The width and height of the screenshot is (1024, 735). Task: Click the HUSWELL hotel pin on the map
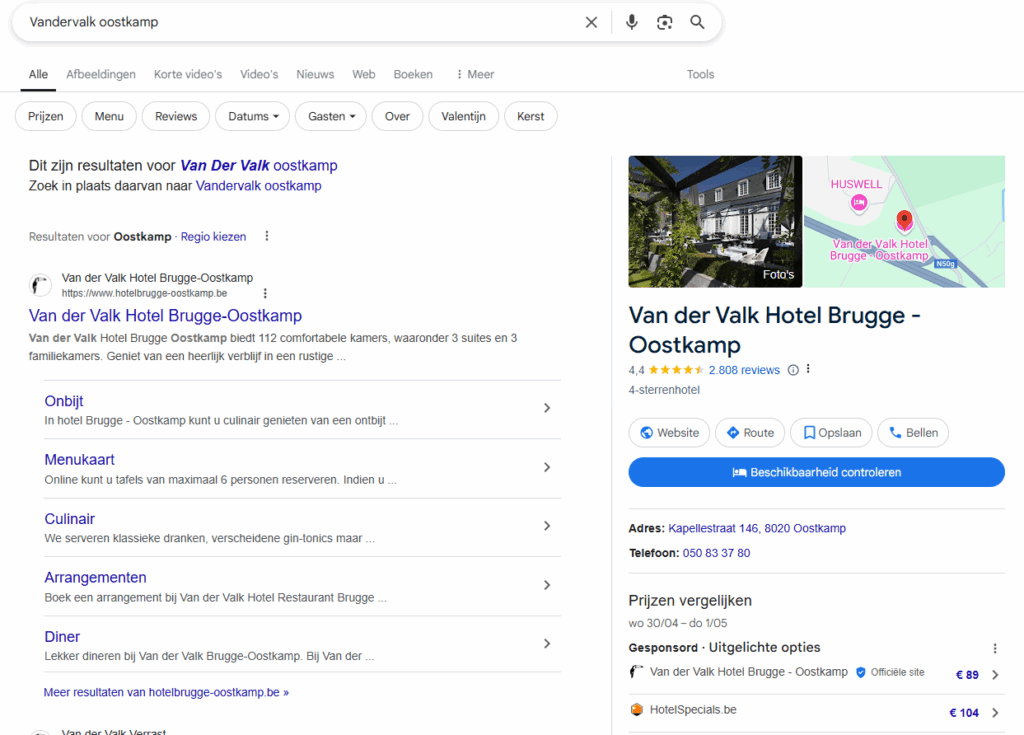pos(858,203)
